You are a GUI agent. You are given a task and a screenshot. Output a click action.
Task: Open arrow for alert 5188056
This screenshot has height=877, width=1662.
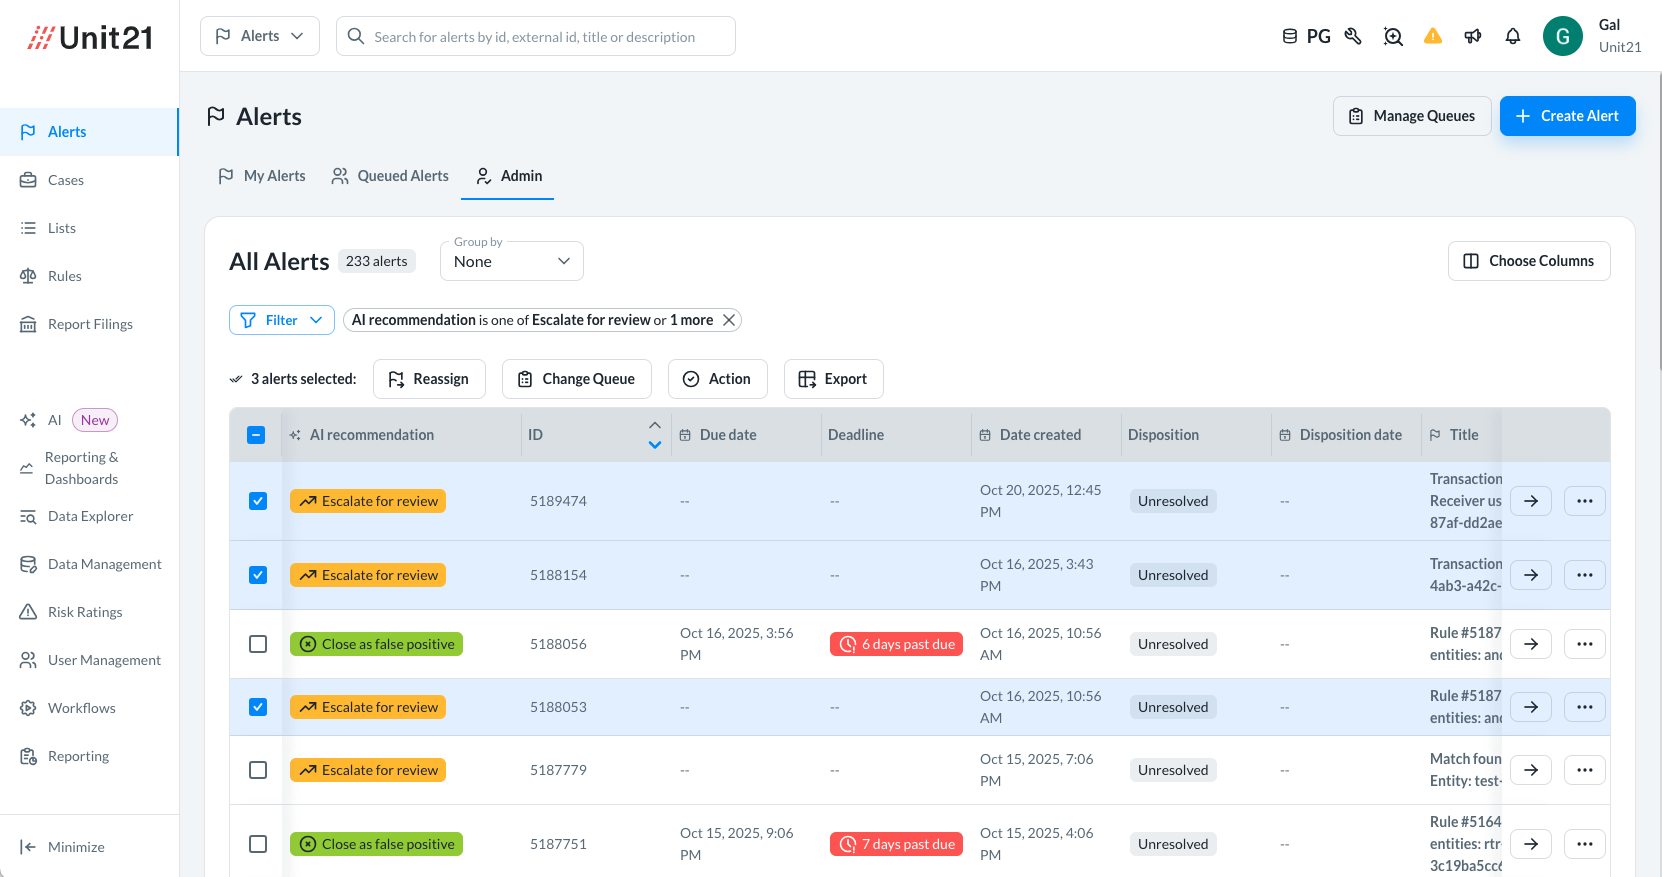1531,644
